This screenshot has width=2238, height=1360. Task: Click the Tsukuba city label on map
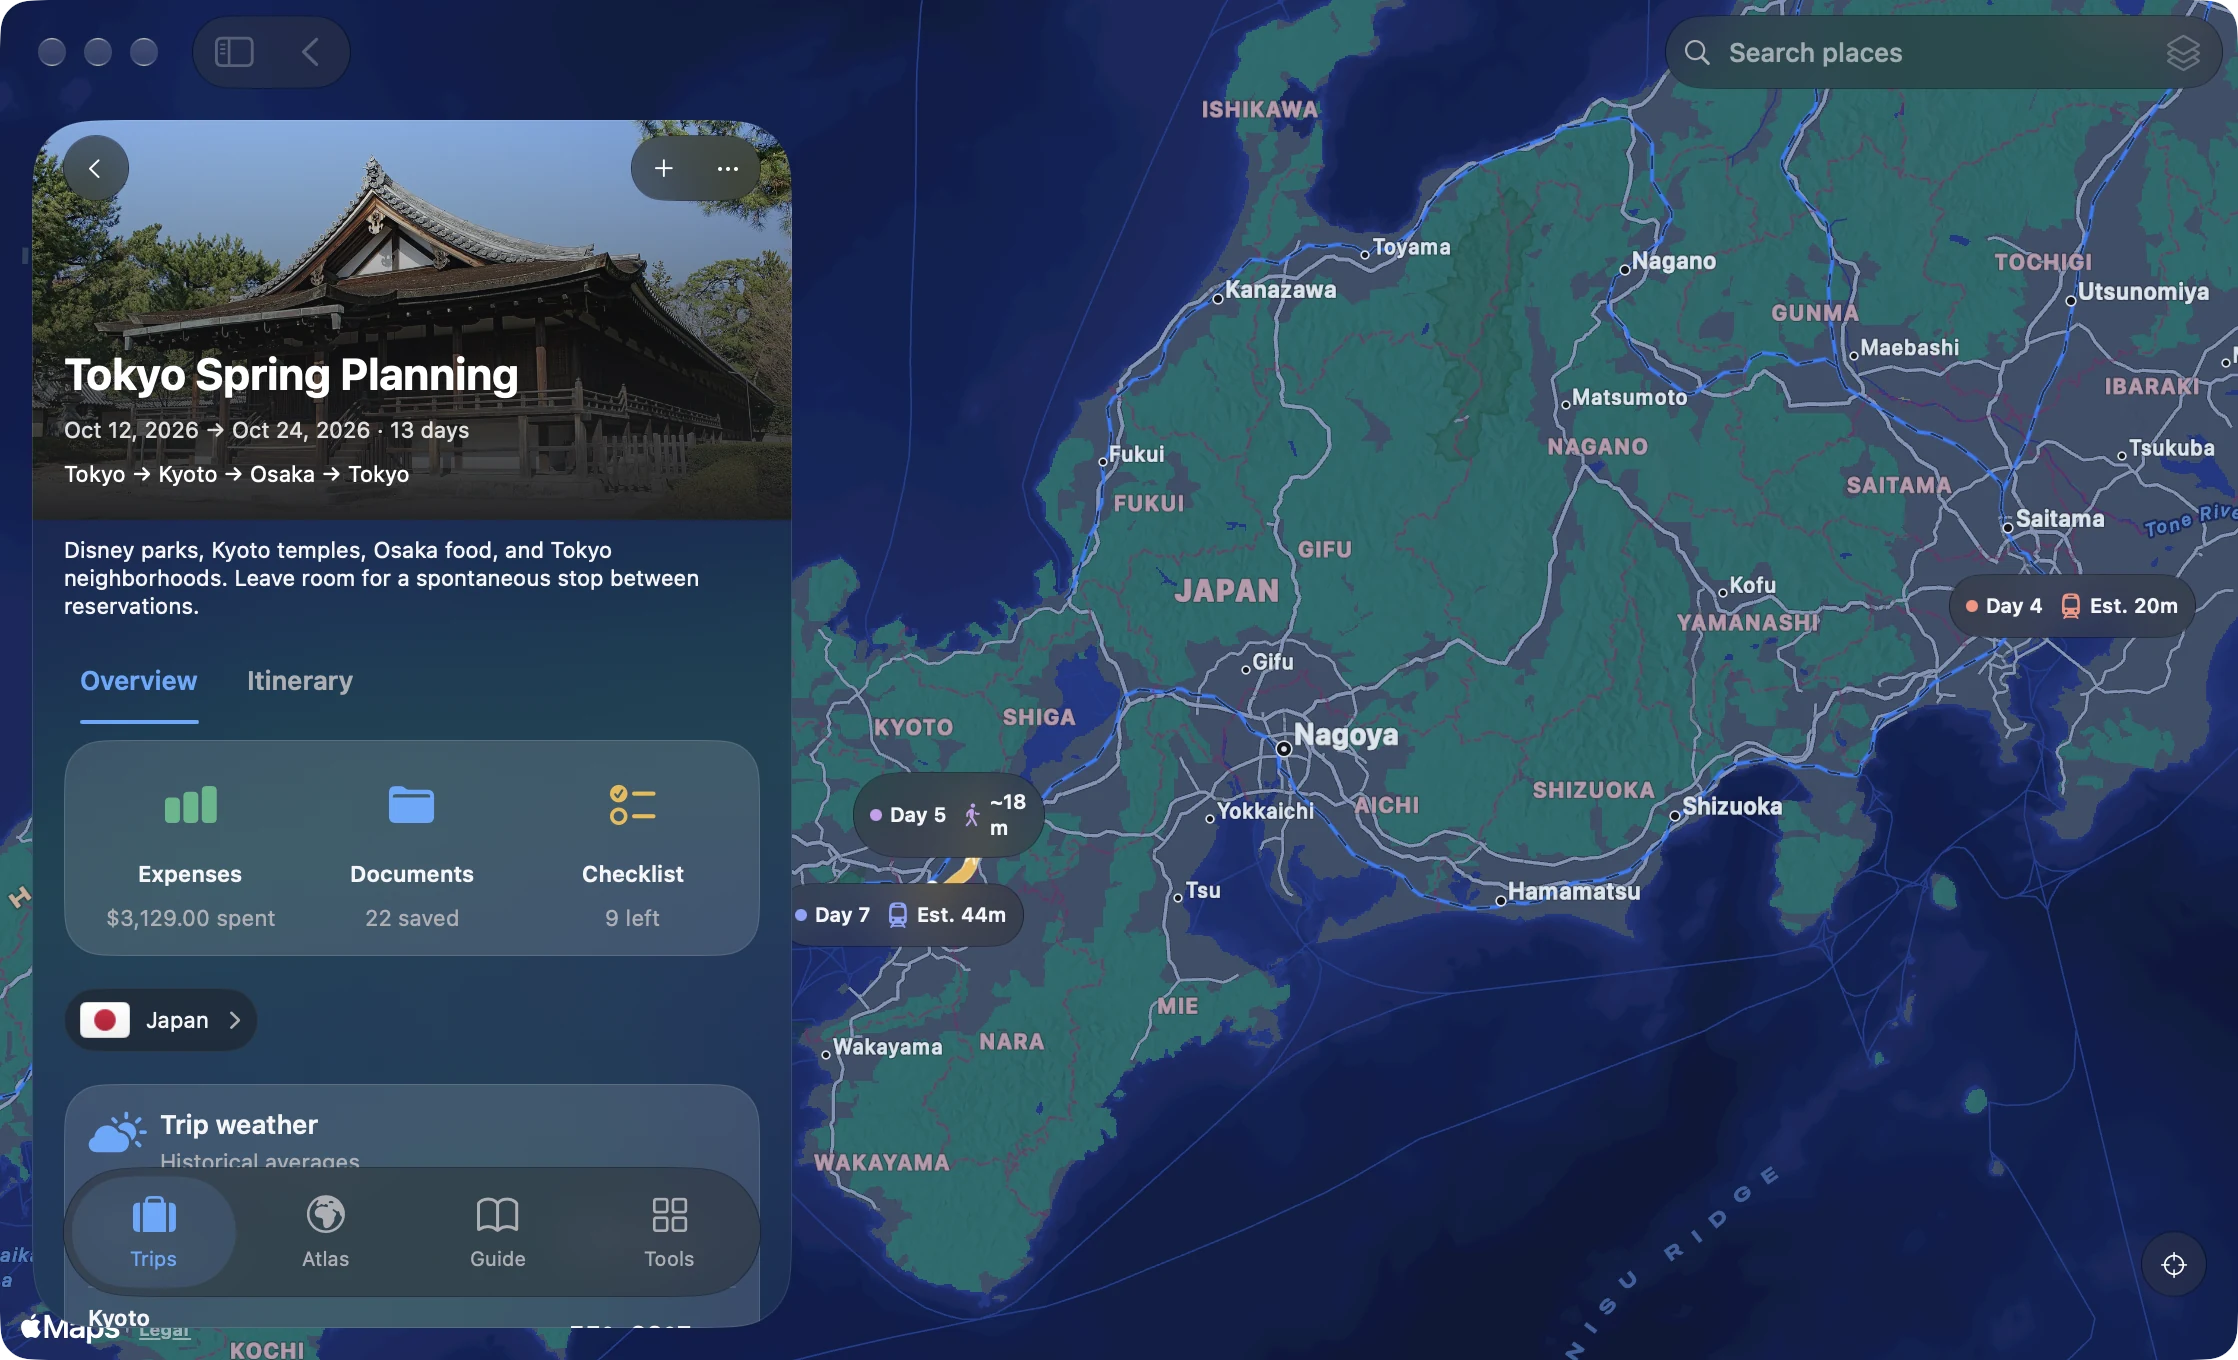click(x=2171, y=448)
